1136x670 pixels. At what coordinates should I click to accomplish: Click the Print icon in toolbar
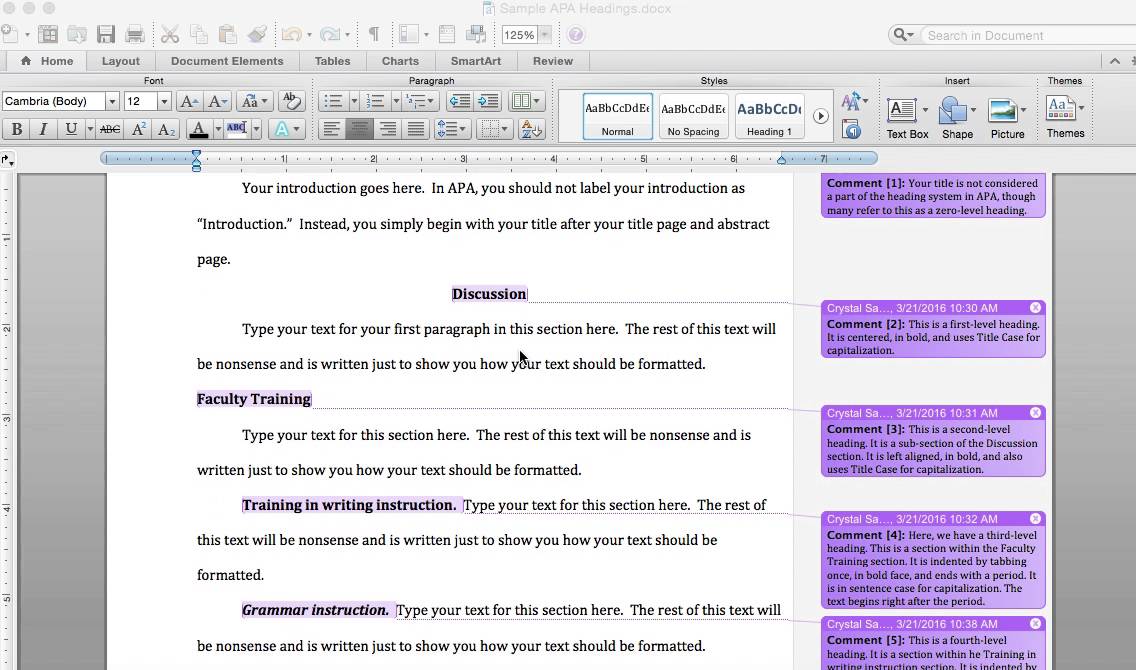coord(134,34)
